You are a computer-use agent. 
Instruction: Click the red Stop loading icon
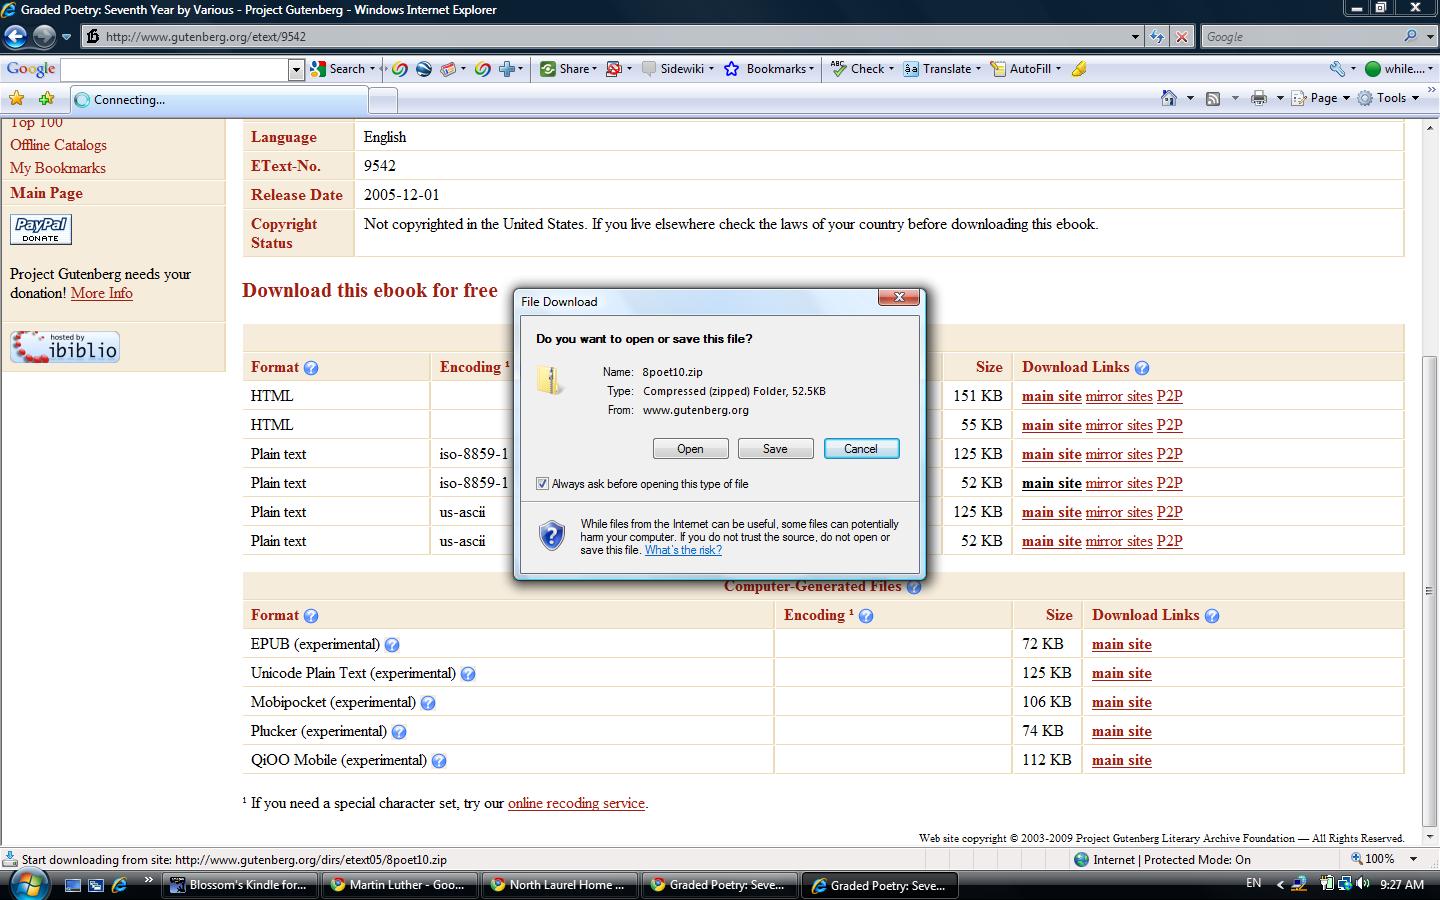pyautogui.click(x=1182, y=37)
